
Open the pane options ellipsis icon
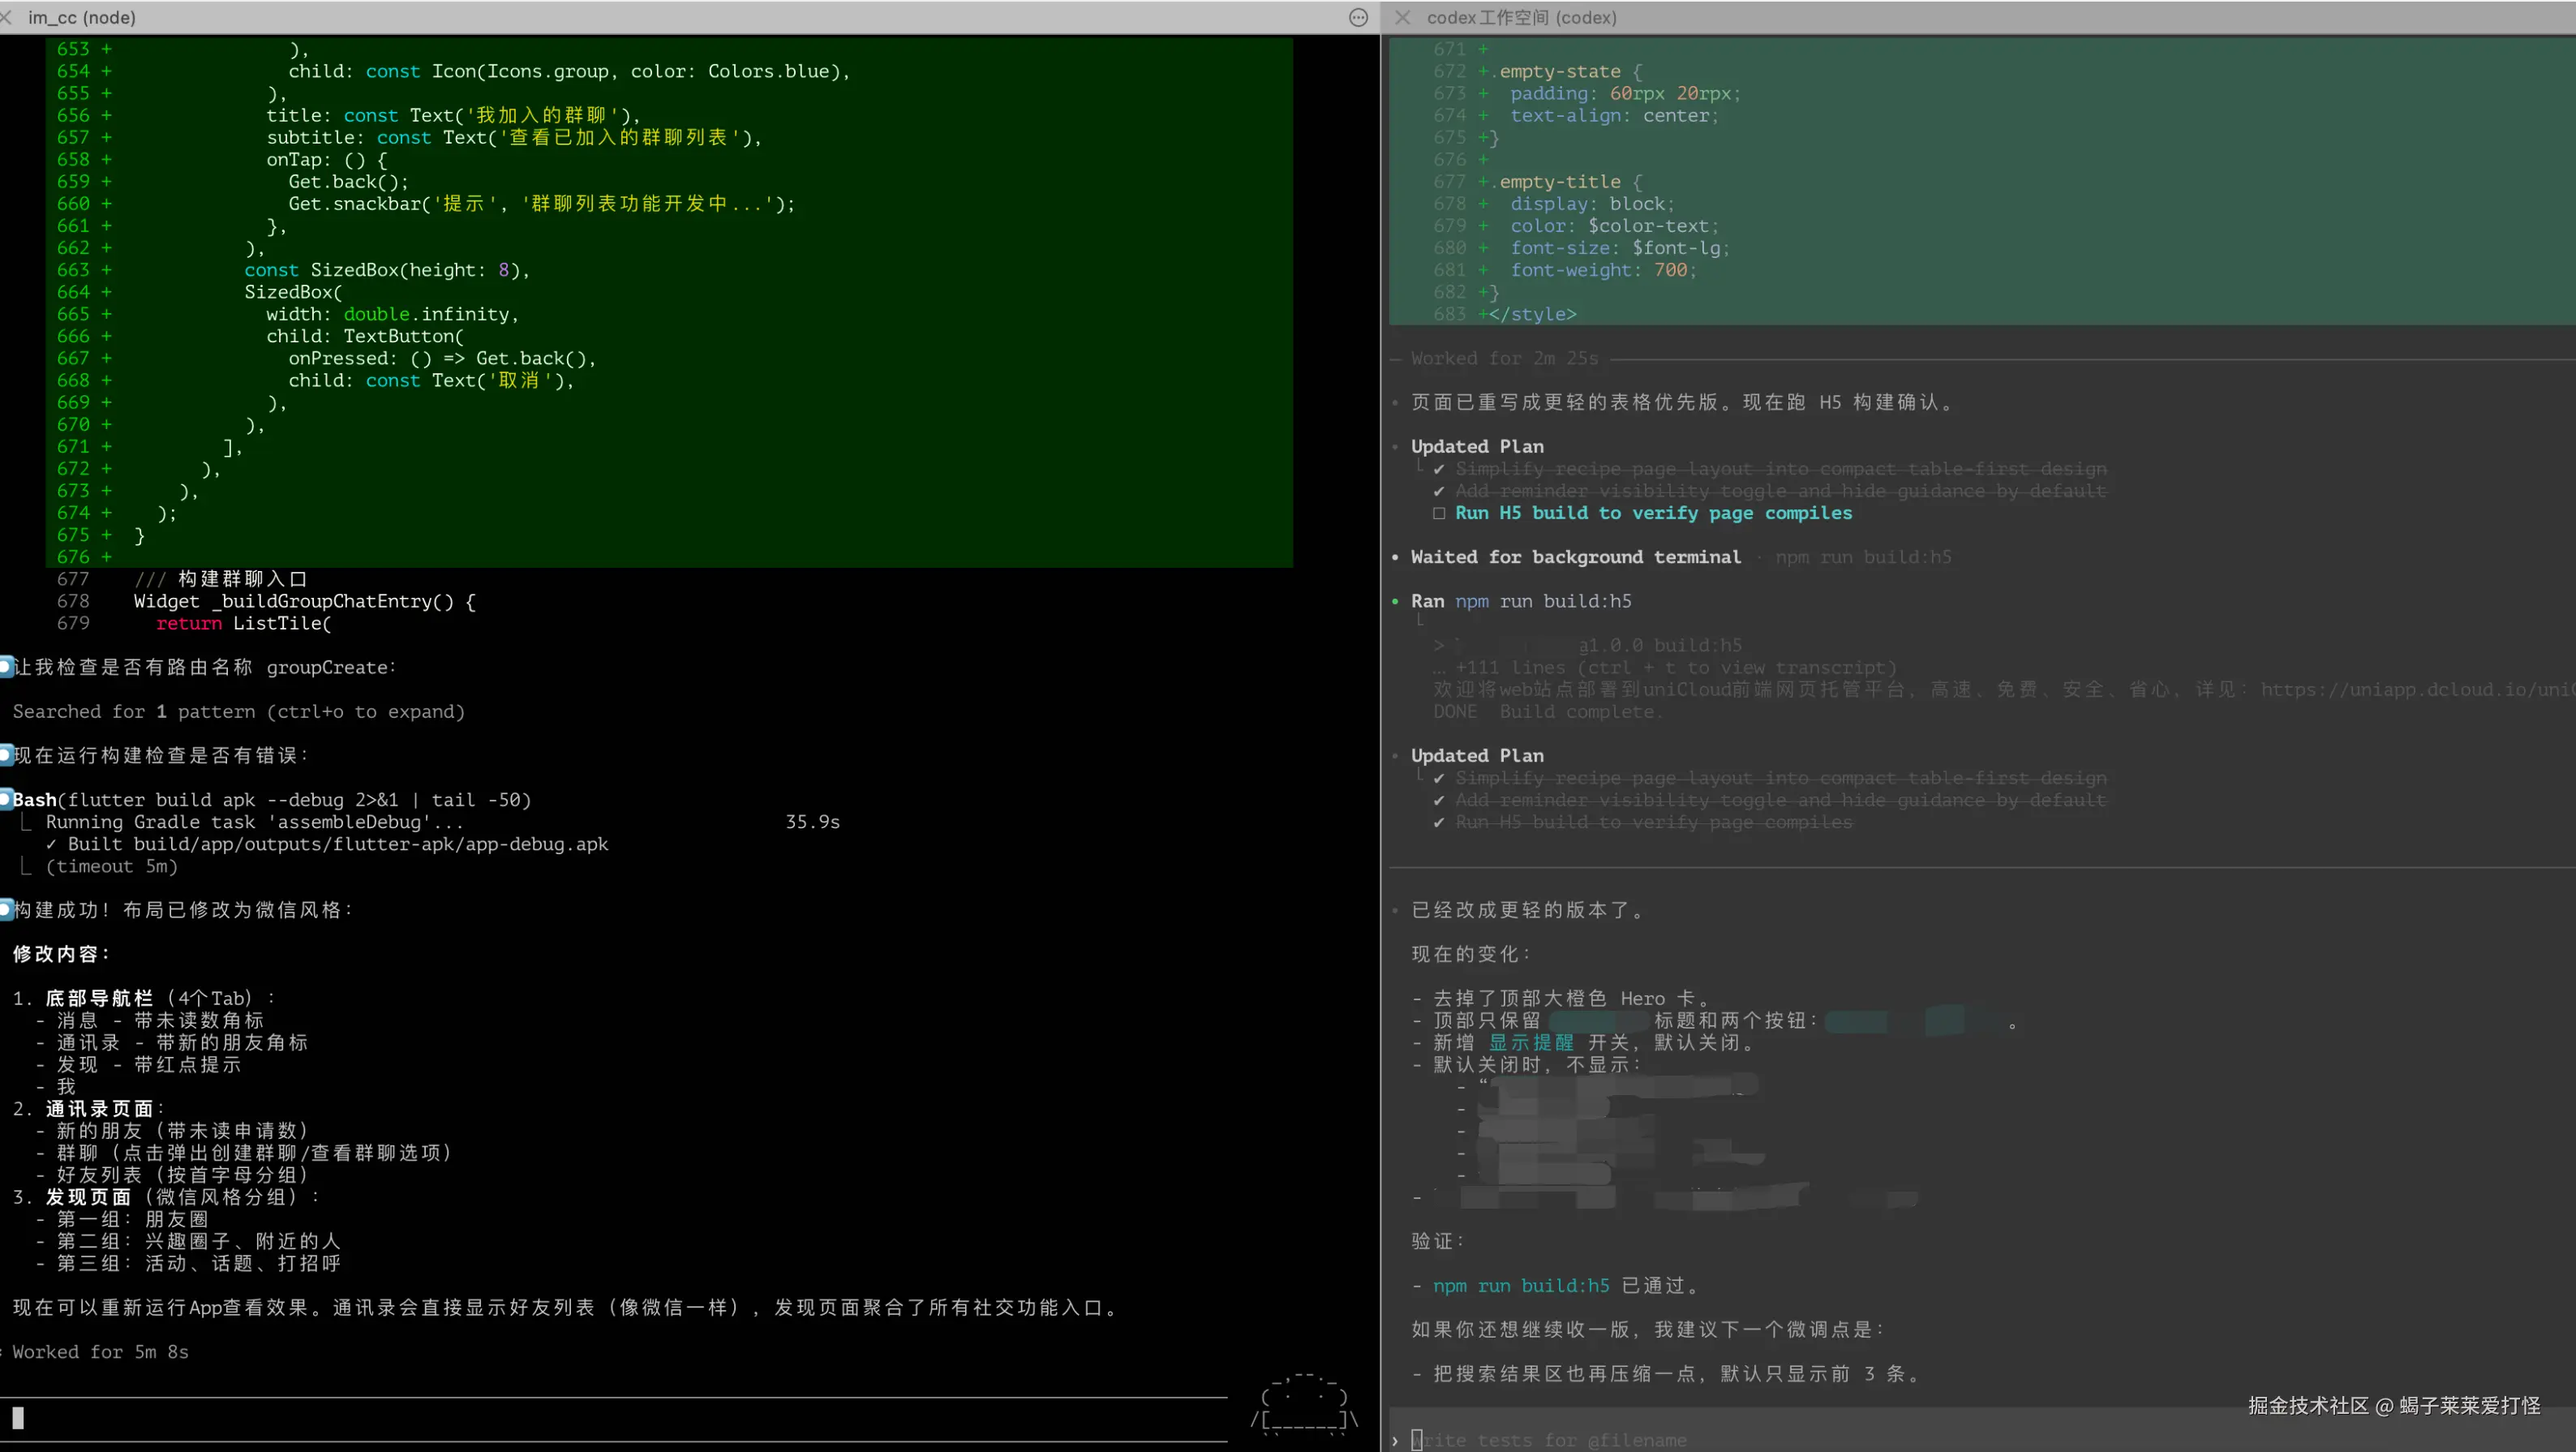[1358, 17]
